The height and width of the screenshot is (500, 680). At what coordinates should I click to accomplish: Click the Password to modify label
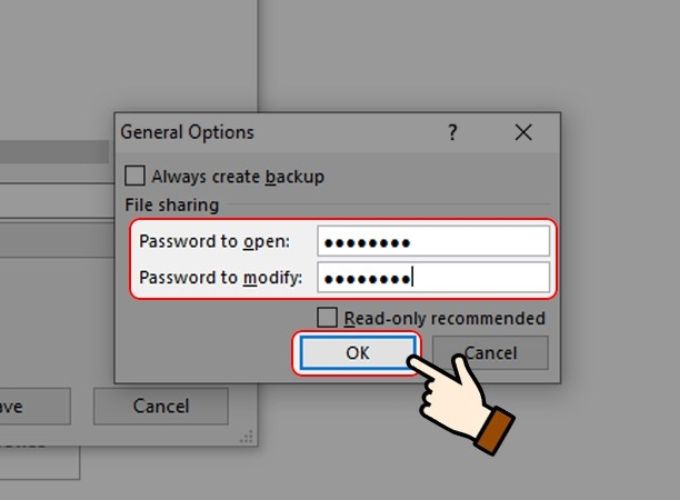(x=221, y=278)
